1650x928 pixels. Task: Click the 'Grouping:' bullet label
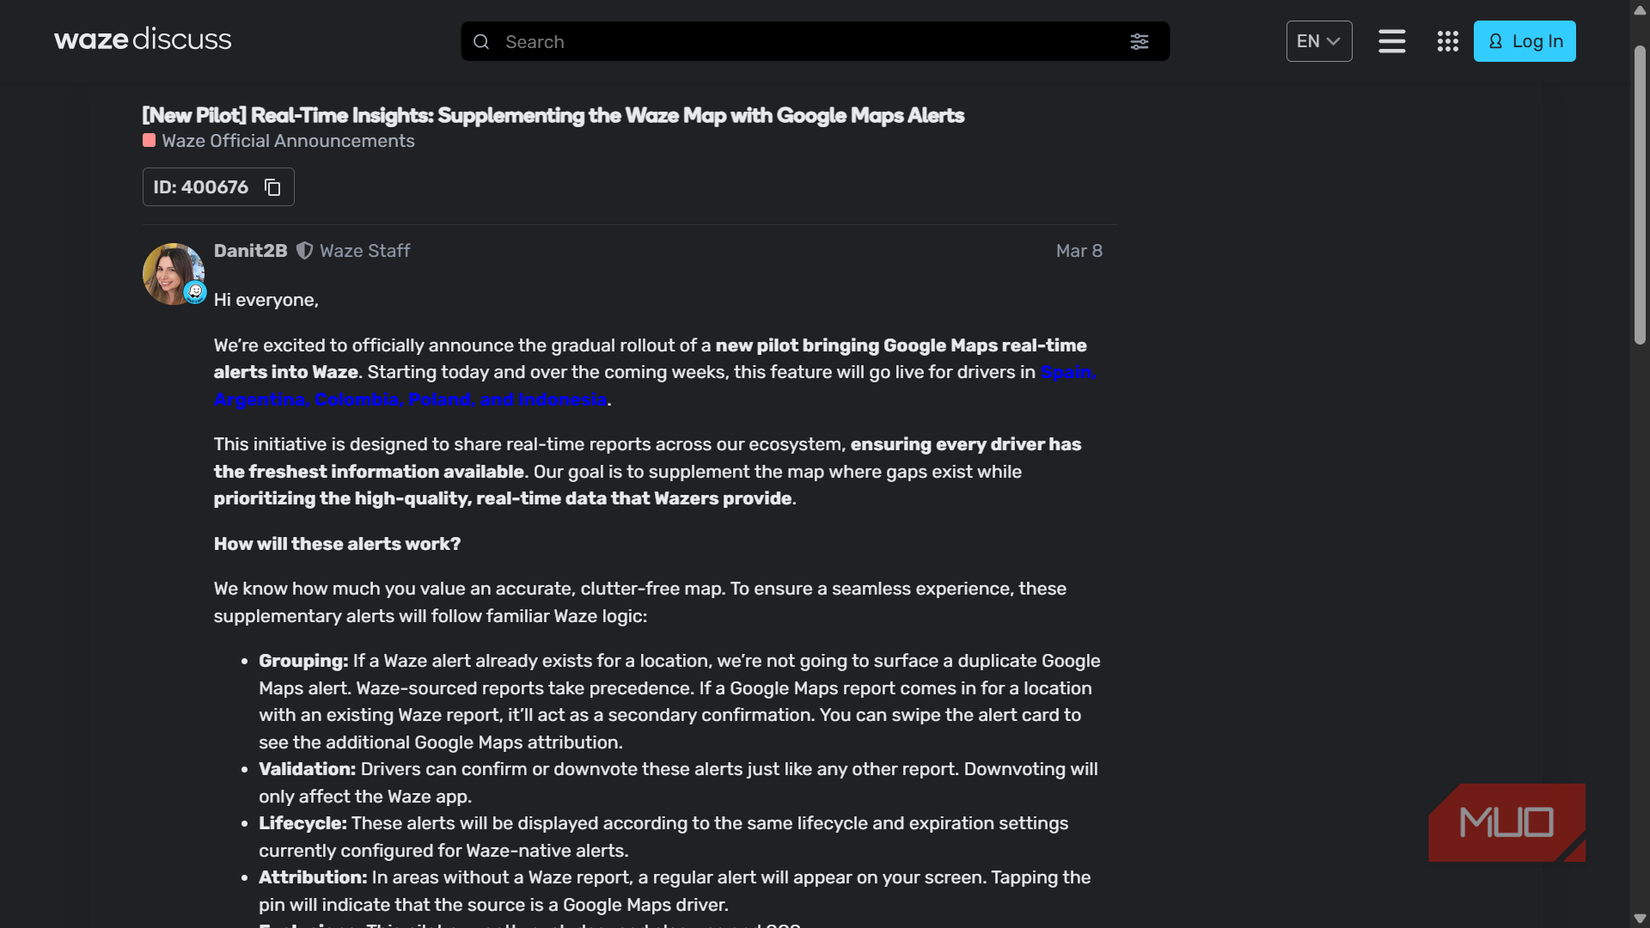pos(303,661)
